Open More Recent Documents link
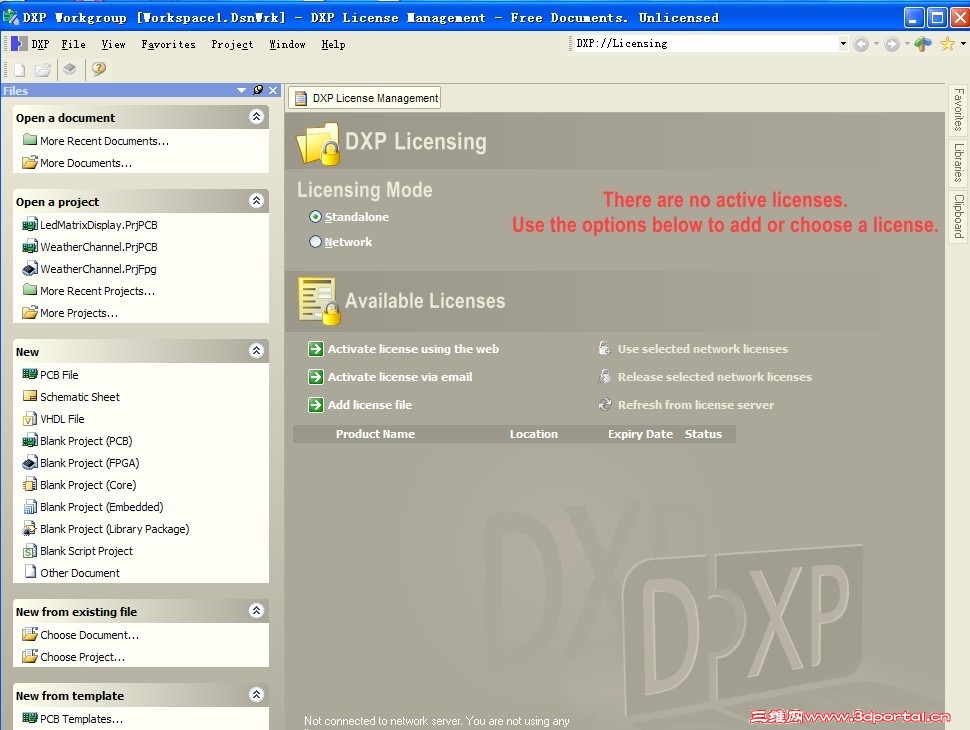Viewport: 970px width, 730px height. 104,141
